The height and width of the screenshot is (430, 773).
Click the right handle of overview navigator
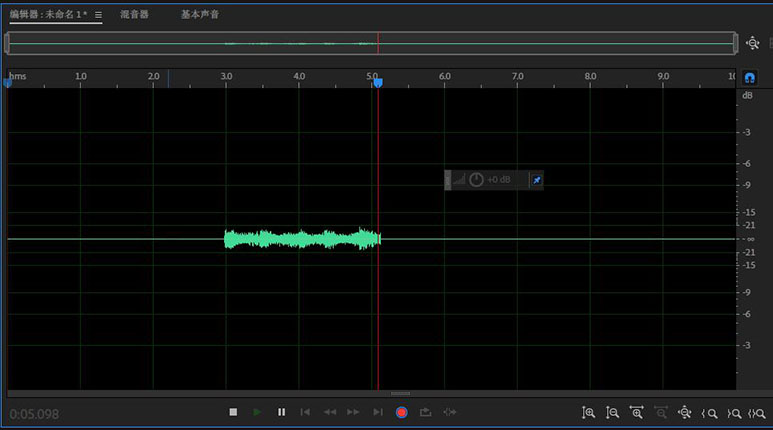tap(736, 43)
